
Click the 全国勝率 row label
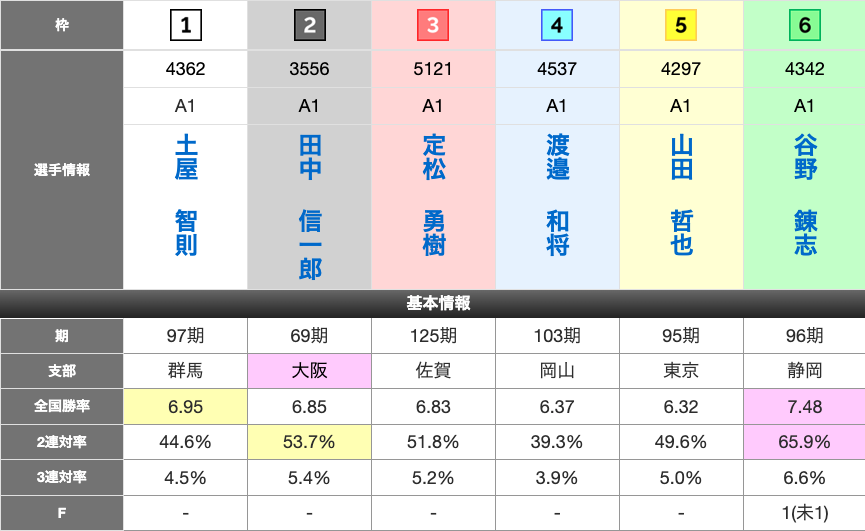tap(61, 406)
